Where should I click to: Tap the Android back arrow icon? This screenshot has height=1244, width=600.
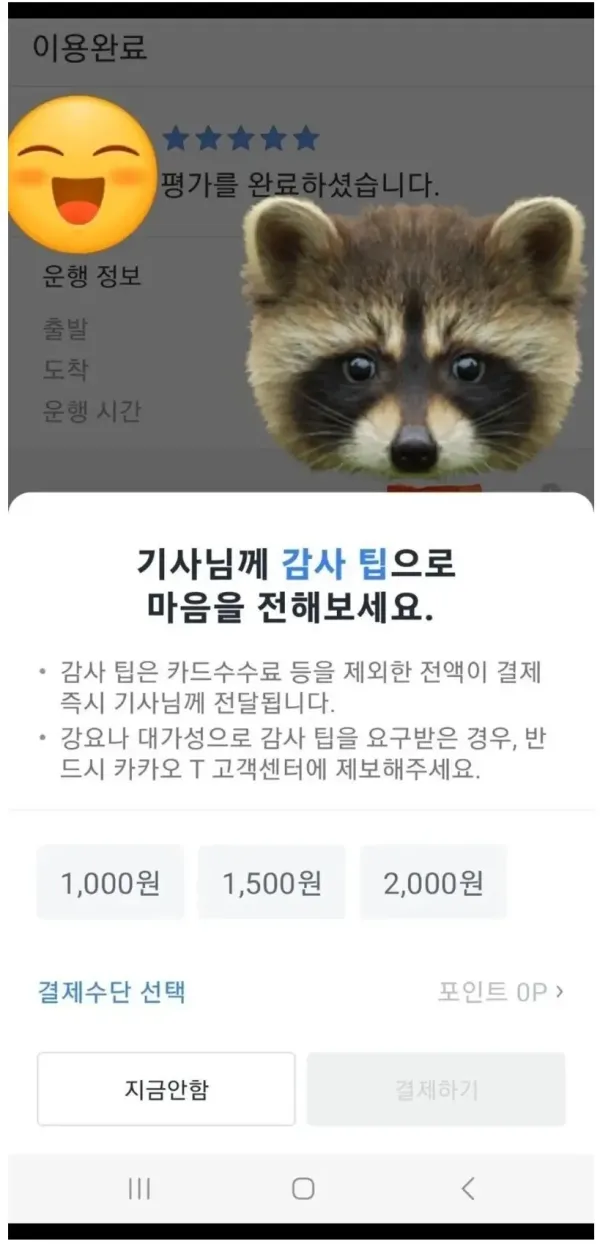(468, 1188)
